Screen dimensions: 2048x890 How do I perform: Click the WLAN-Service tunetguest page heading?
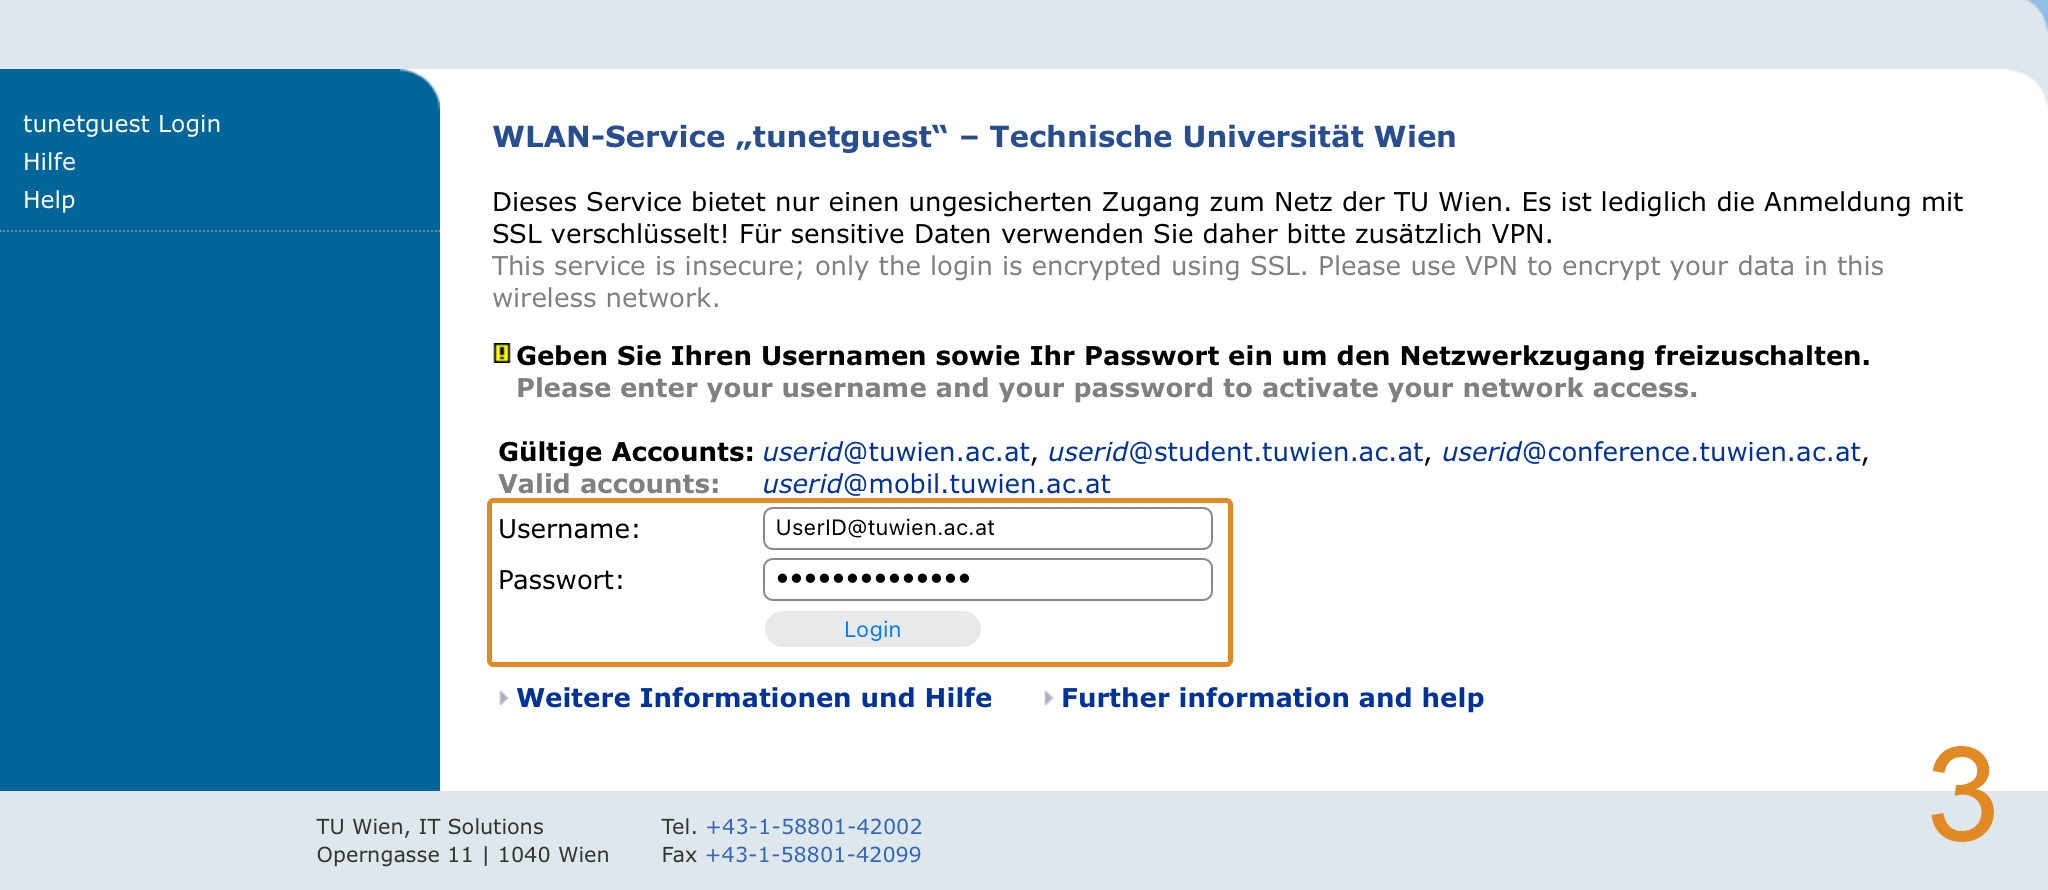point(974,137)
